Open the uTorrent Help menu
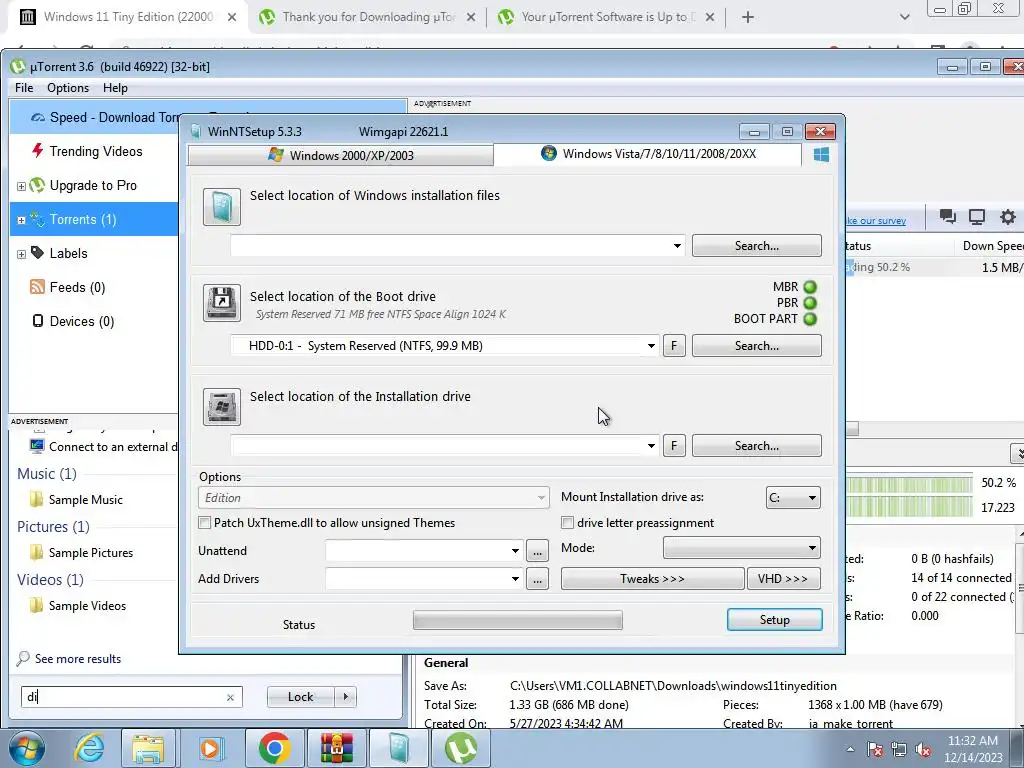1024x768 pixels. coord(115,88)
